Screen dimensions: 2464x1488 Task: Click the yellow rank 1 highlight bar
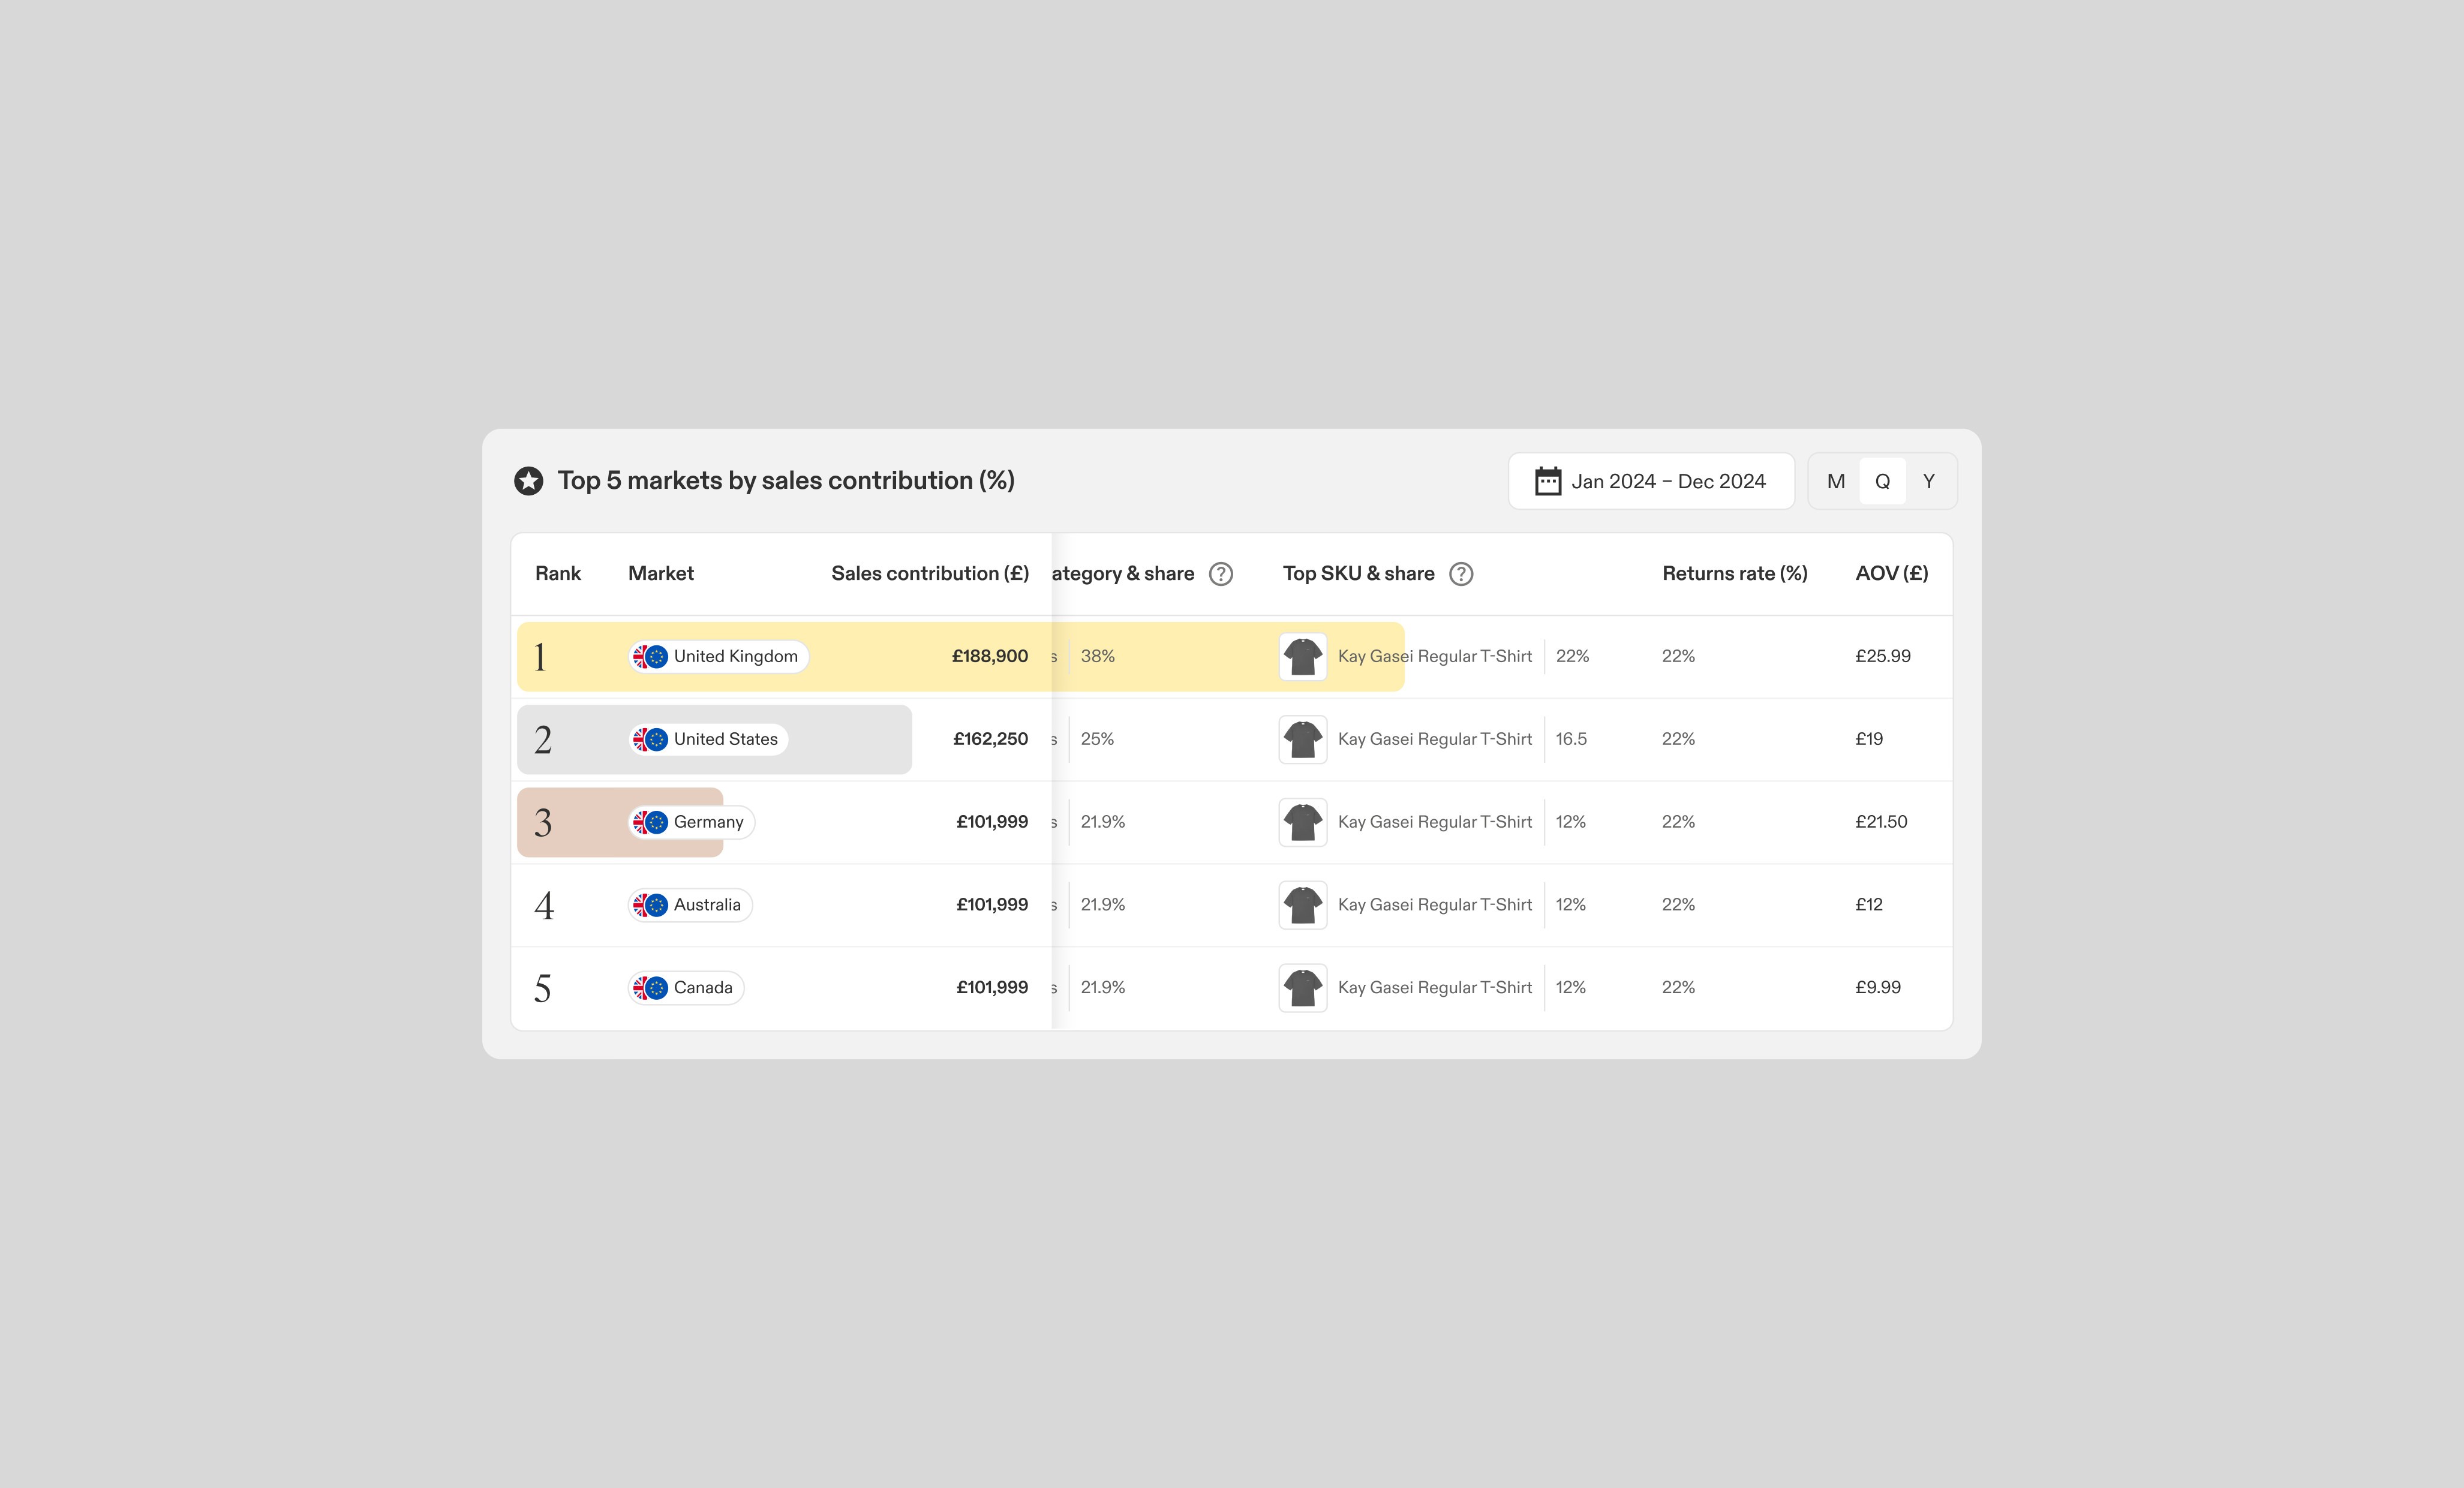pos(880,657)
